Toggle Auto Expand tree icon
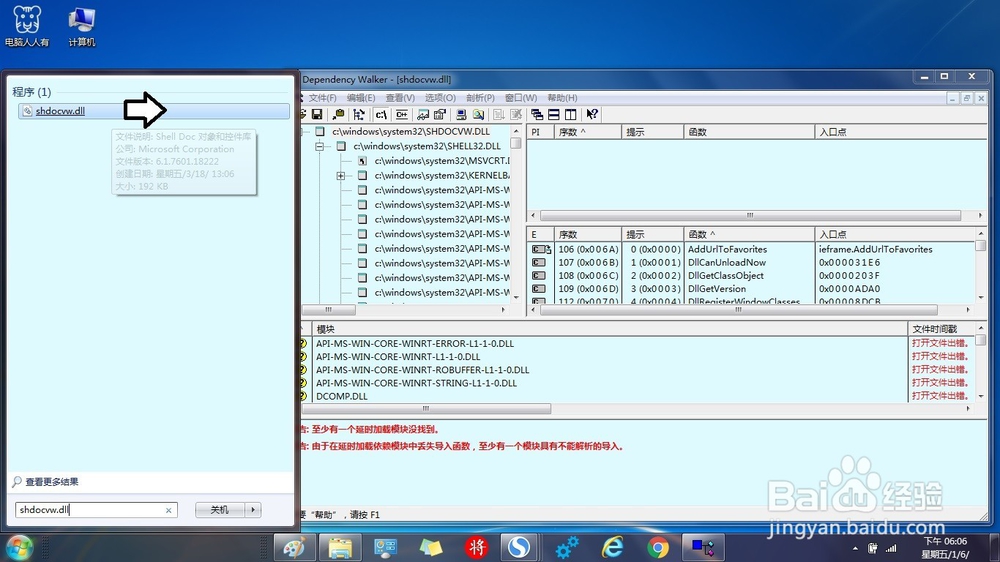 pos(359,114)
